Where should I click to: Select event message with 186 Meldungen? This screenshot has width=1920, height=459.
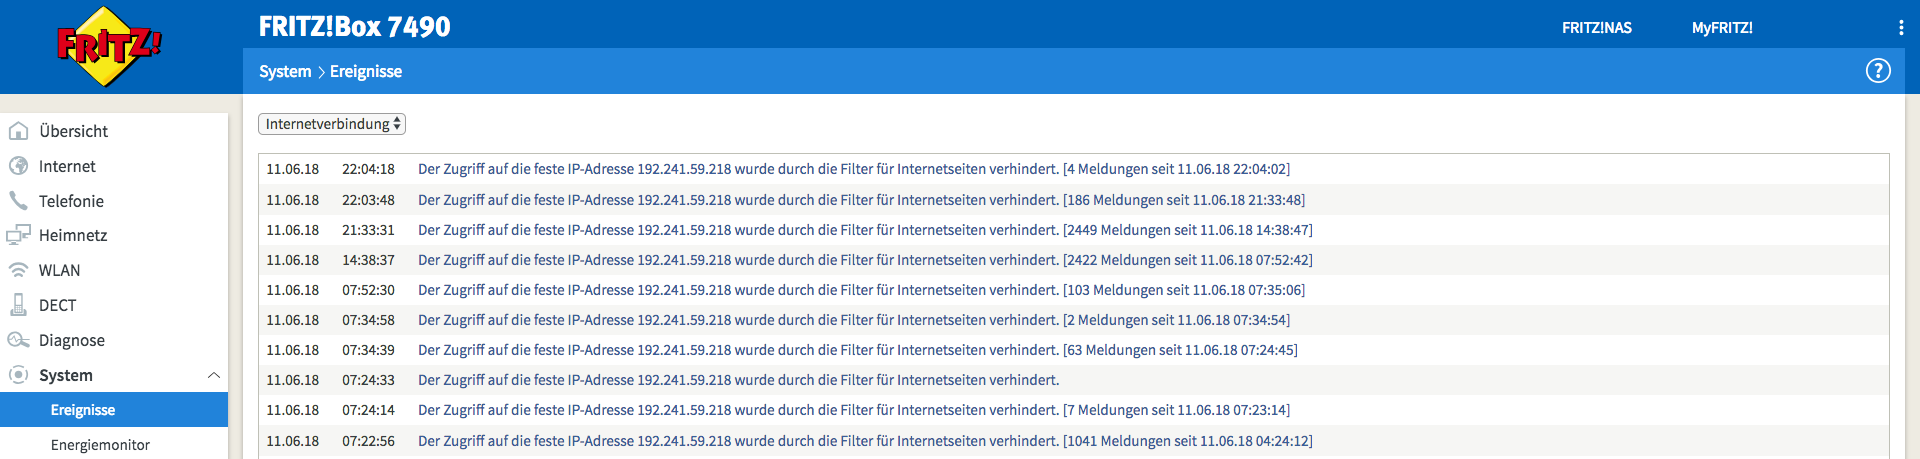(861, 200)
